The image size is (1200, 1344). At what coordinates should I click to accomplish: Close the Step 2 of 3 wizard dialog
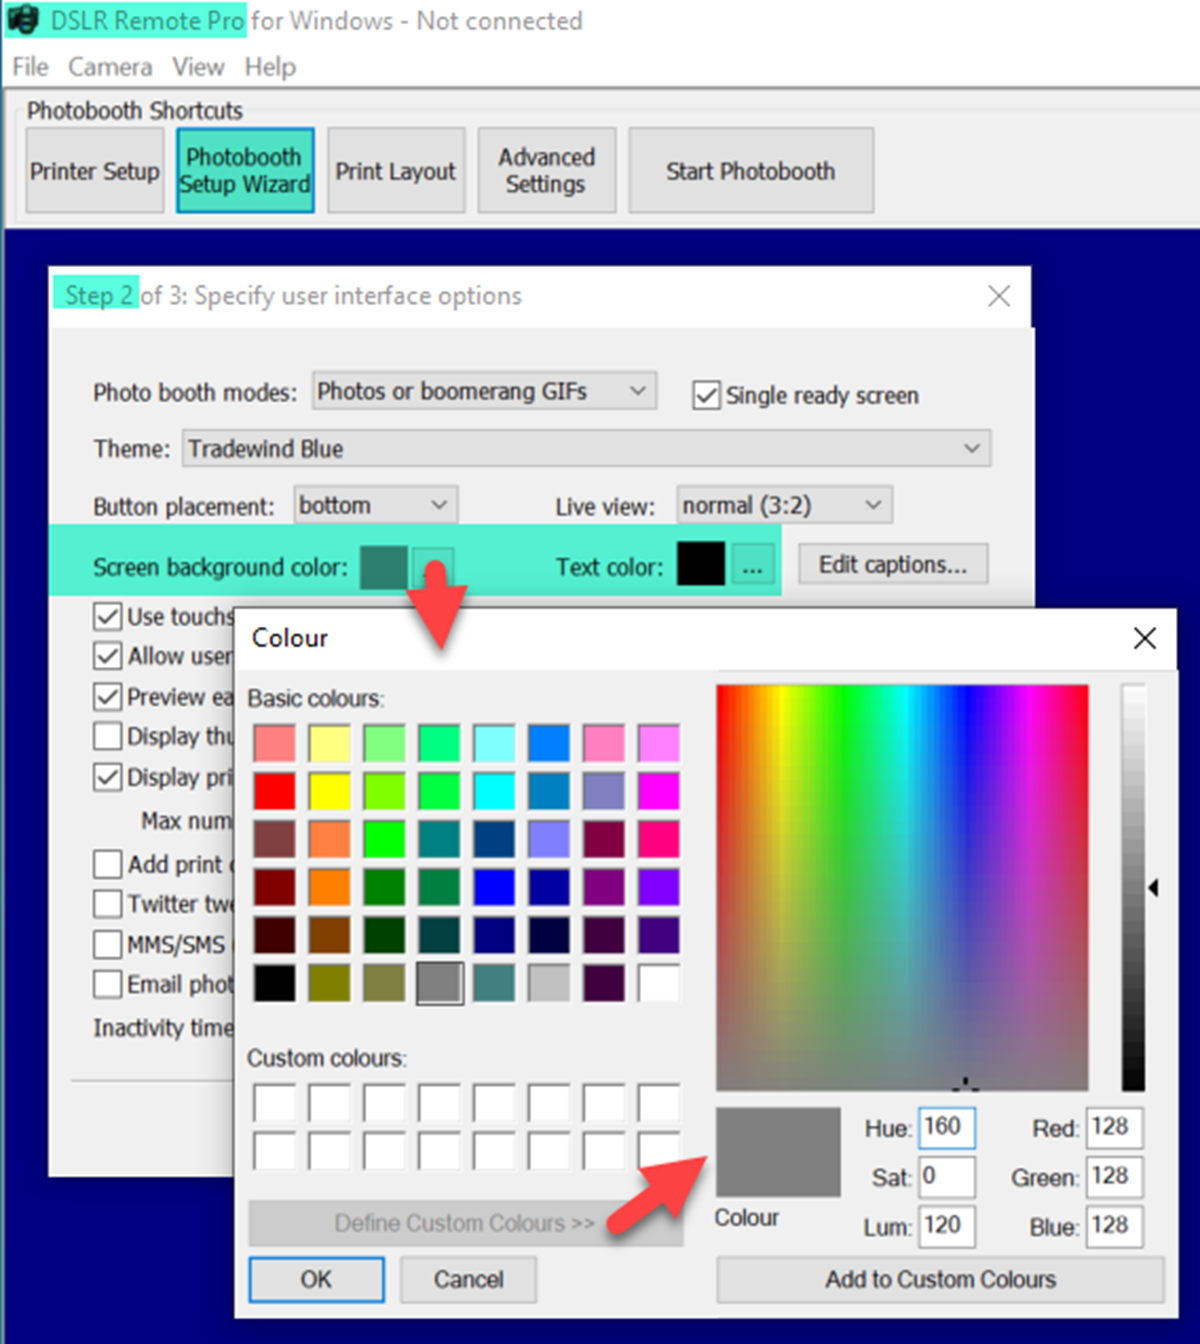[998, 296]
